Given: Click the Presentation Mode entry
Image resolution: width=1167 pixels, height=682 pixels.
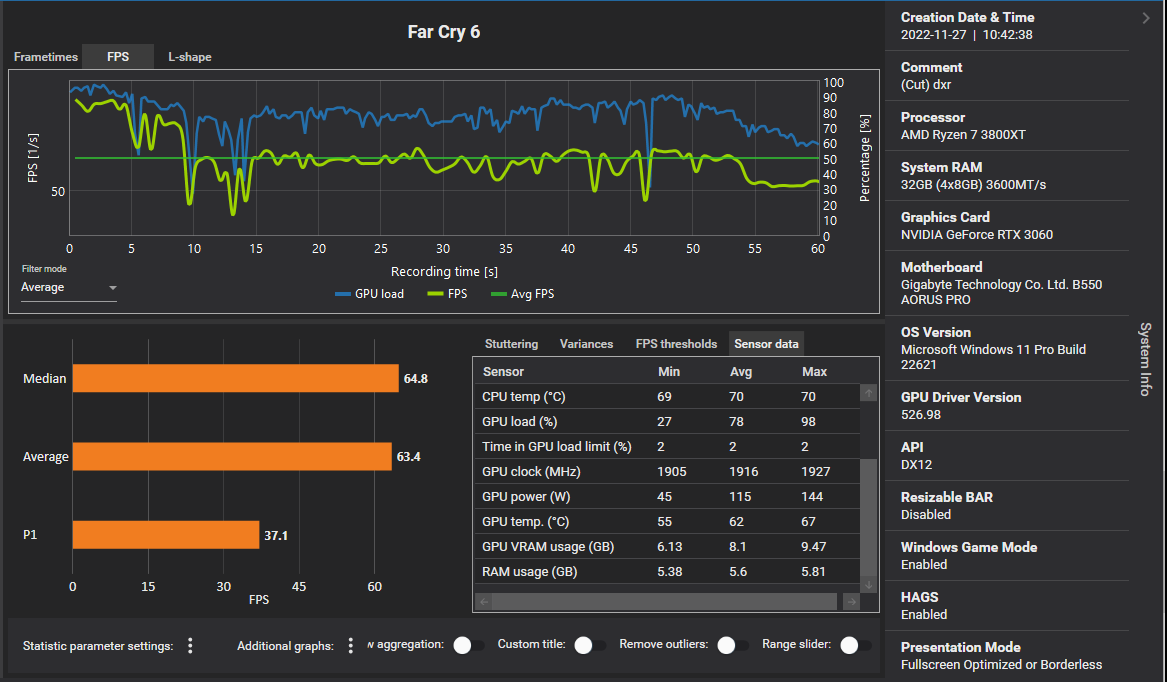Looking at the screenshot, I should tap(1006, 655).
